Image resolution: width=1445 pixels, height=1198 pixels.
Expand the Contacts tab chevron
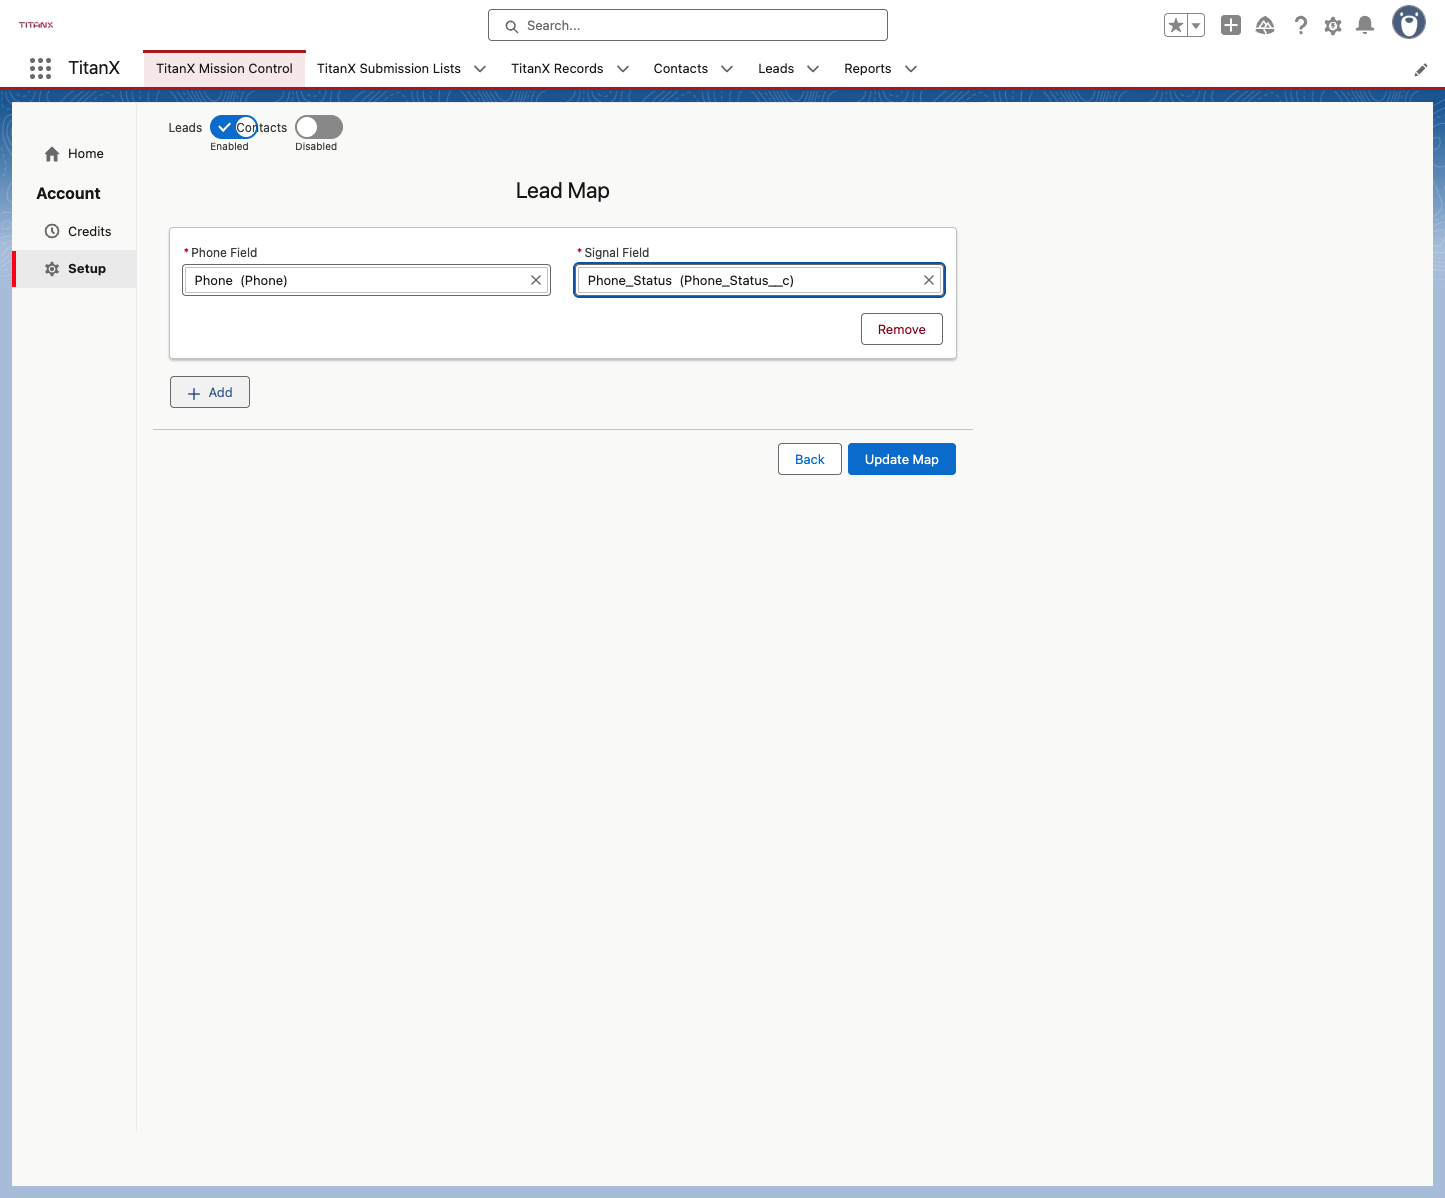[x=727, y=69]
